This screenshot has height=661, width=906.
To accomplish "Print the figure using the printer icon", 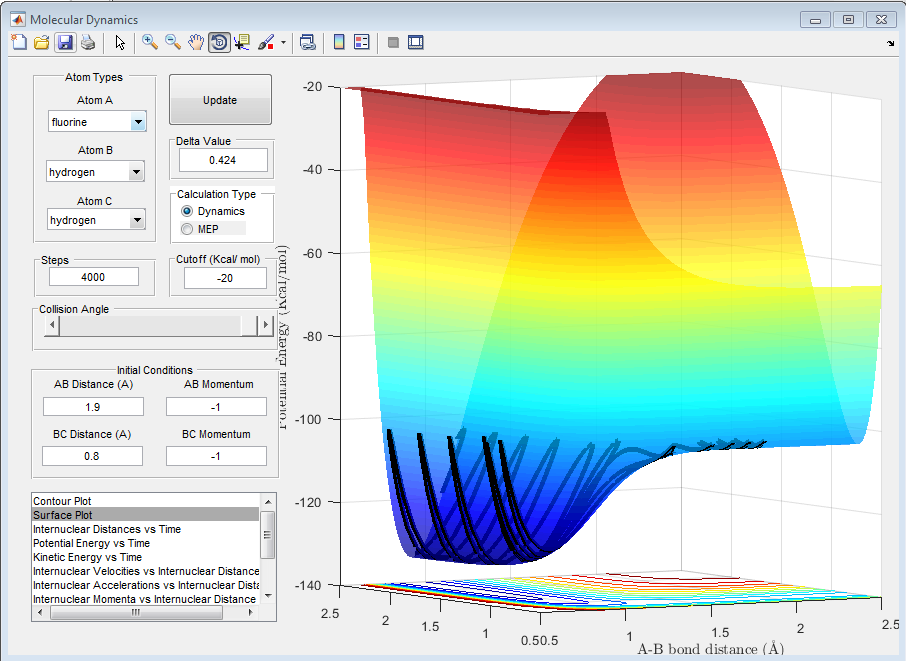I will [x=87, y=42].
